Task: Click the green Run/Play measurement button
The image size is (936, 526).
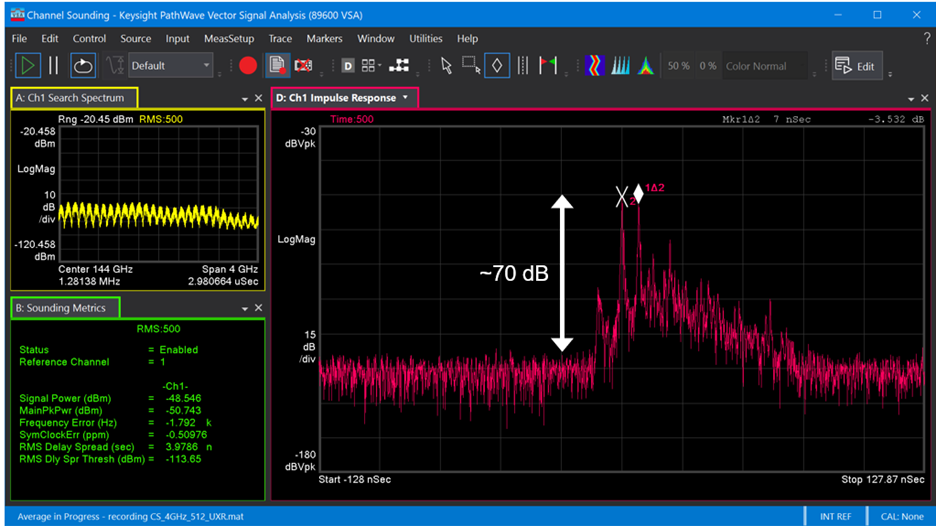Action: pos(27,66)
